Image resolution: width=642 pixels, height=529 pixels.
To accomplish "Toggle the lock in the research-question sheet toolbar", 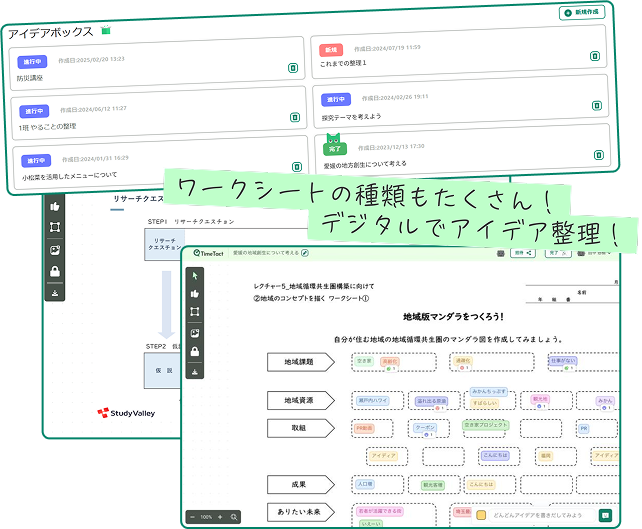I will (53, 271).
